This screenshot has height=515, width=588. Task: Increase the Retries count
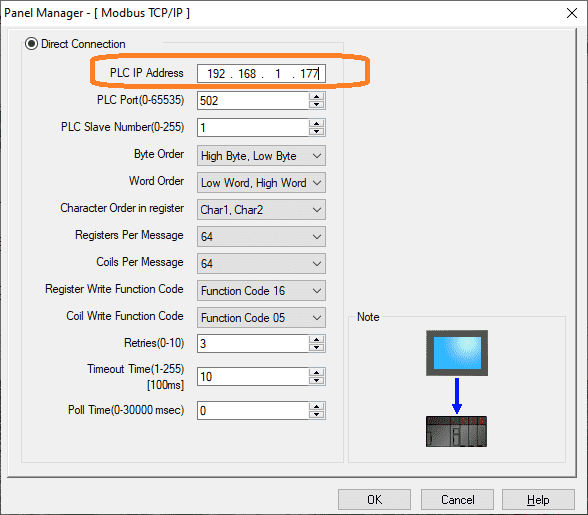[x=317, y=339]
